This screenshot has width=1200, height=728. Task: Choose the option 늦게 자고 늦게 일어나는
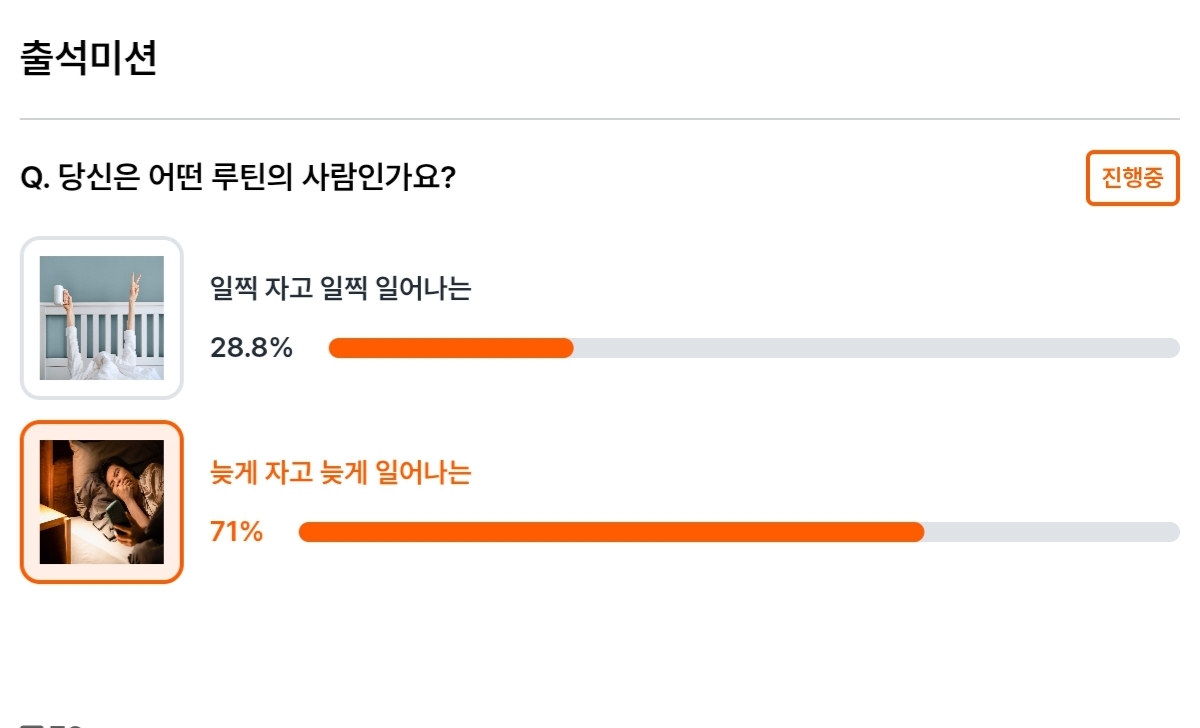[x=340, y=473]
